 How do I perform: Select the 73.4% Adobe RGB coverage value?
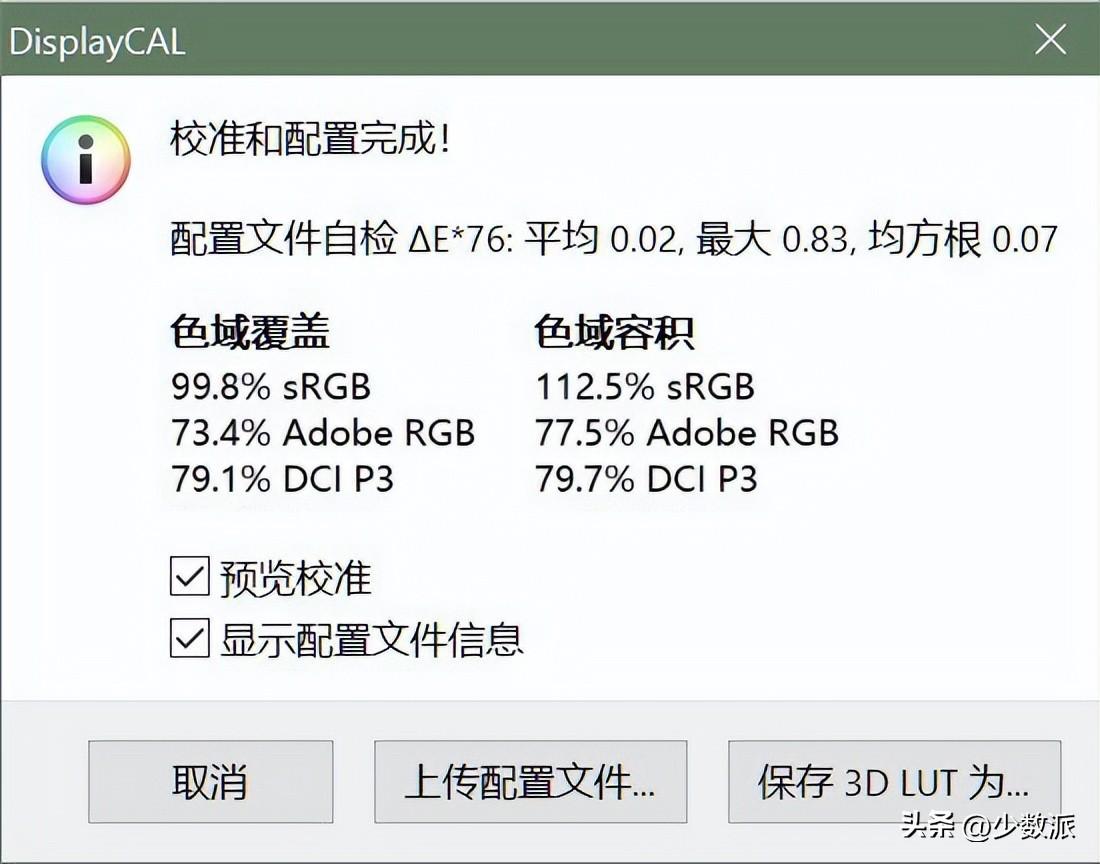pos(323,433)
